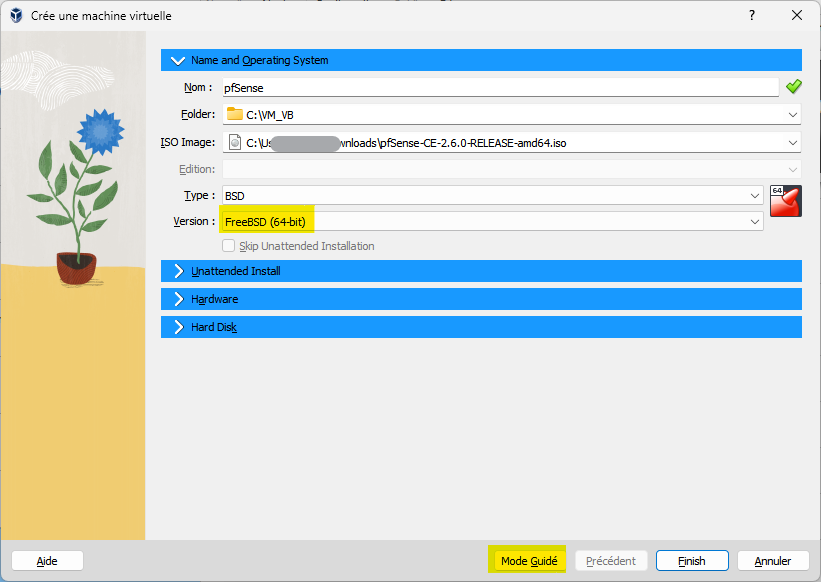Click the VirtualBox cube icon in title bar
The height and width of the screenshot is (582, 821).
[16, 16]
